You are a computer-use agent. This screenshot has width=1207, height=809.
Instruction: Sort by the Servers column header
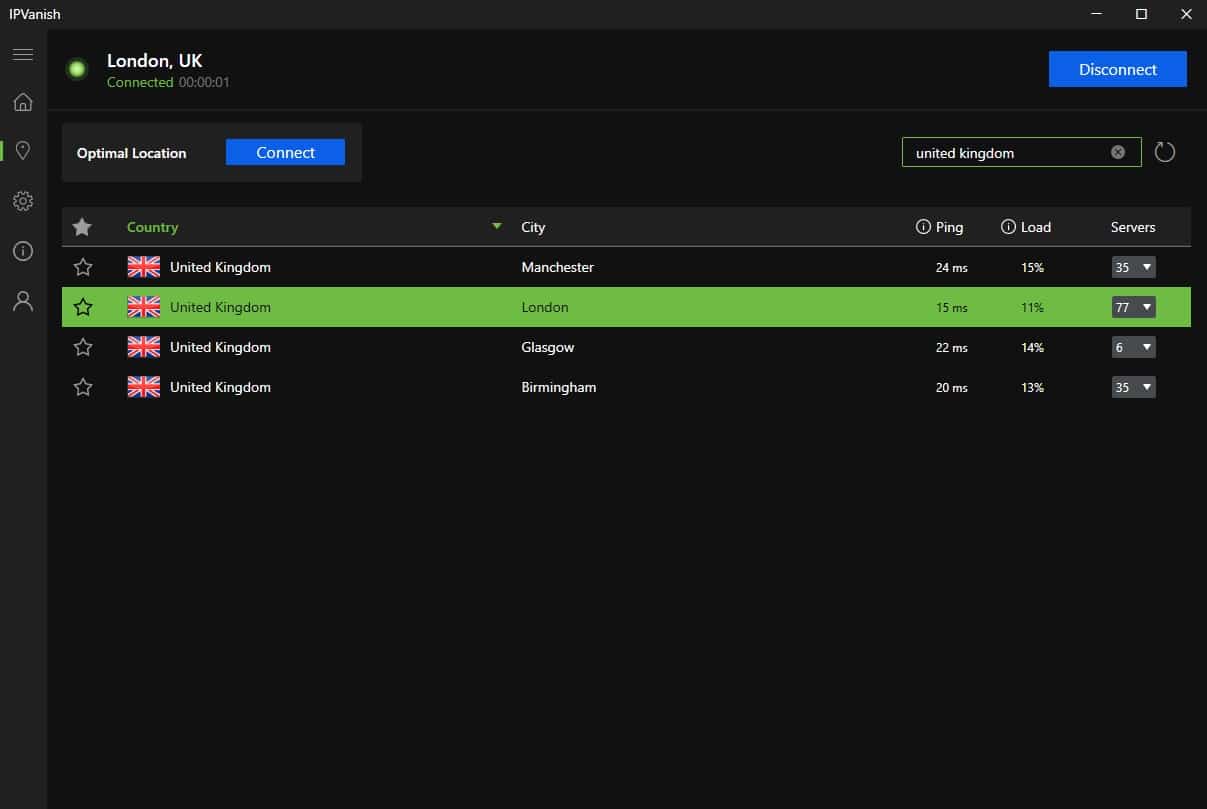pos(1133,227)
